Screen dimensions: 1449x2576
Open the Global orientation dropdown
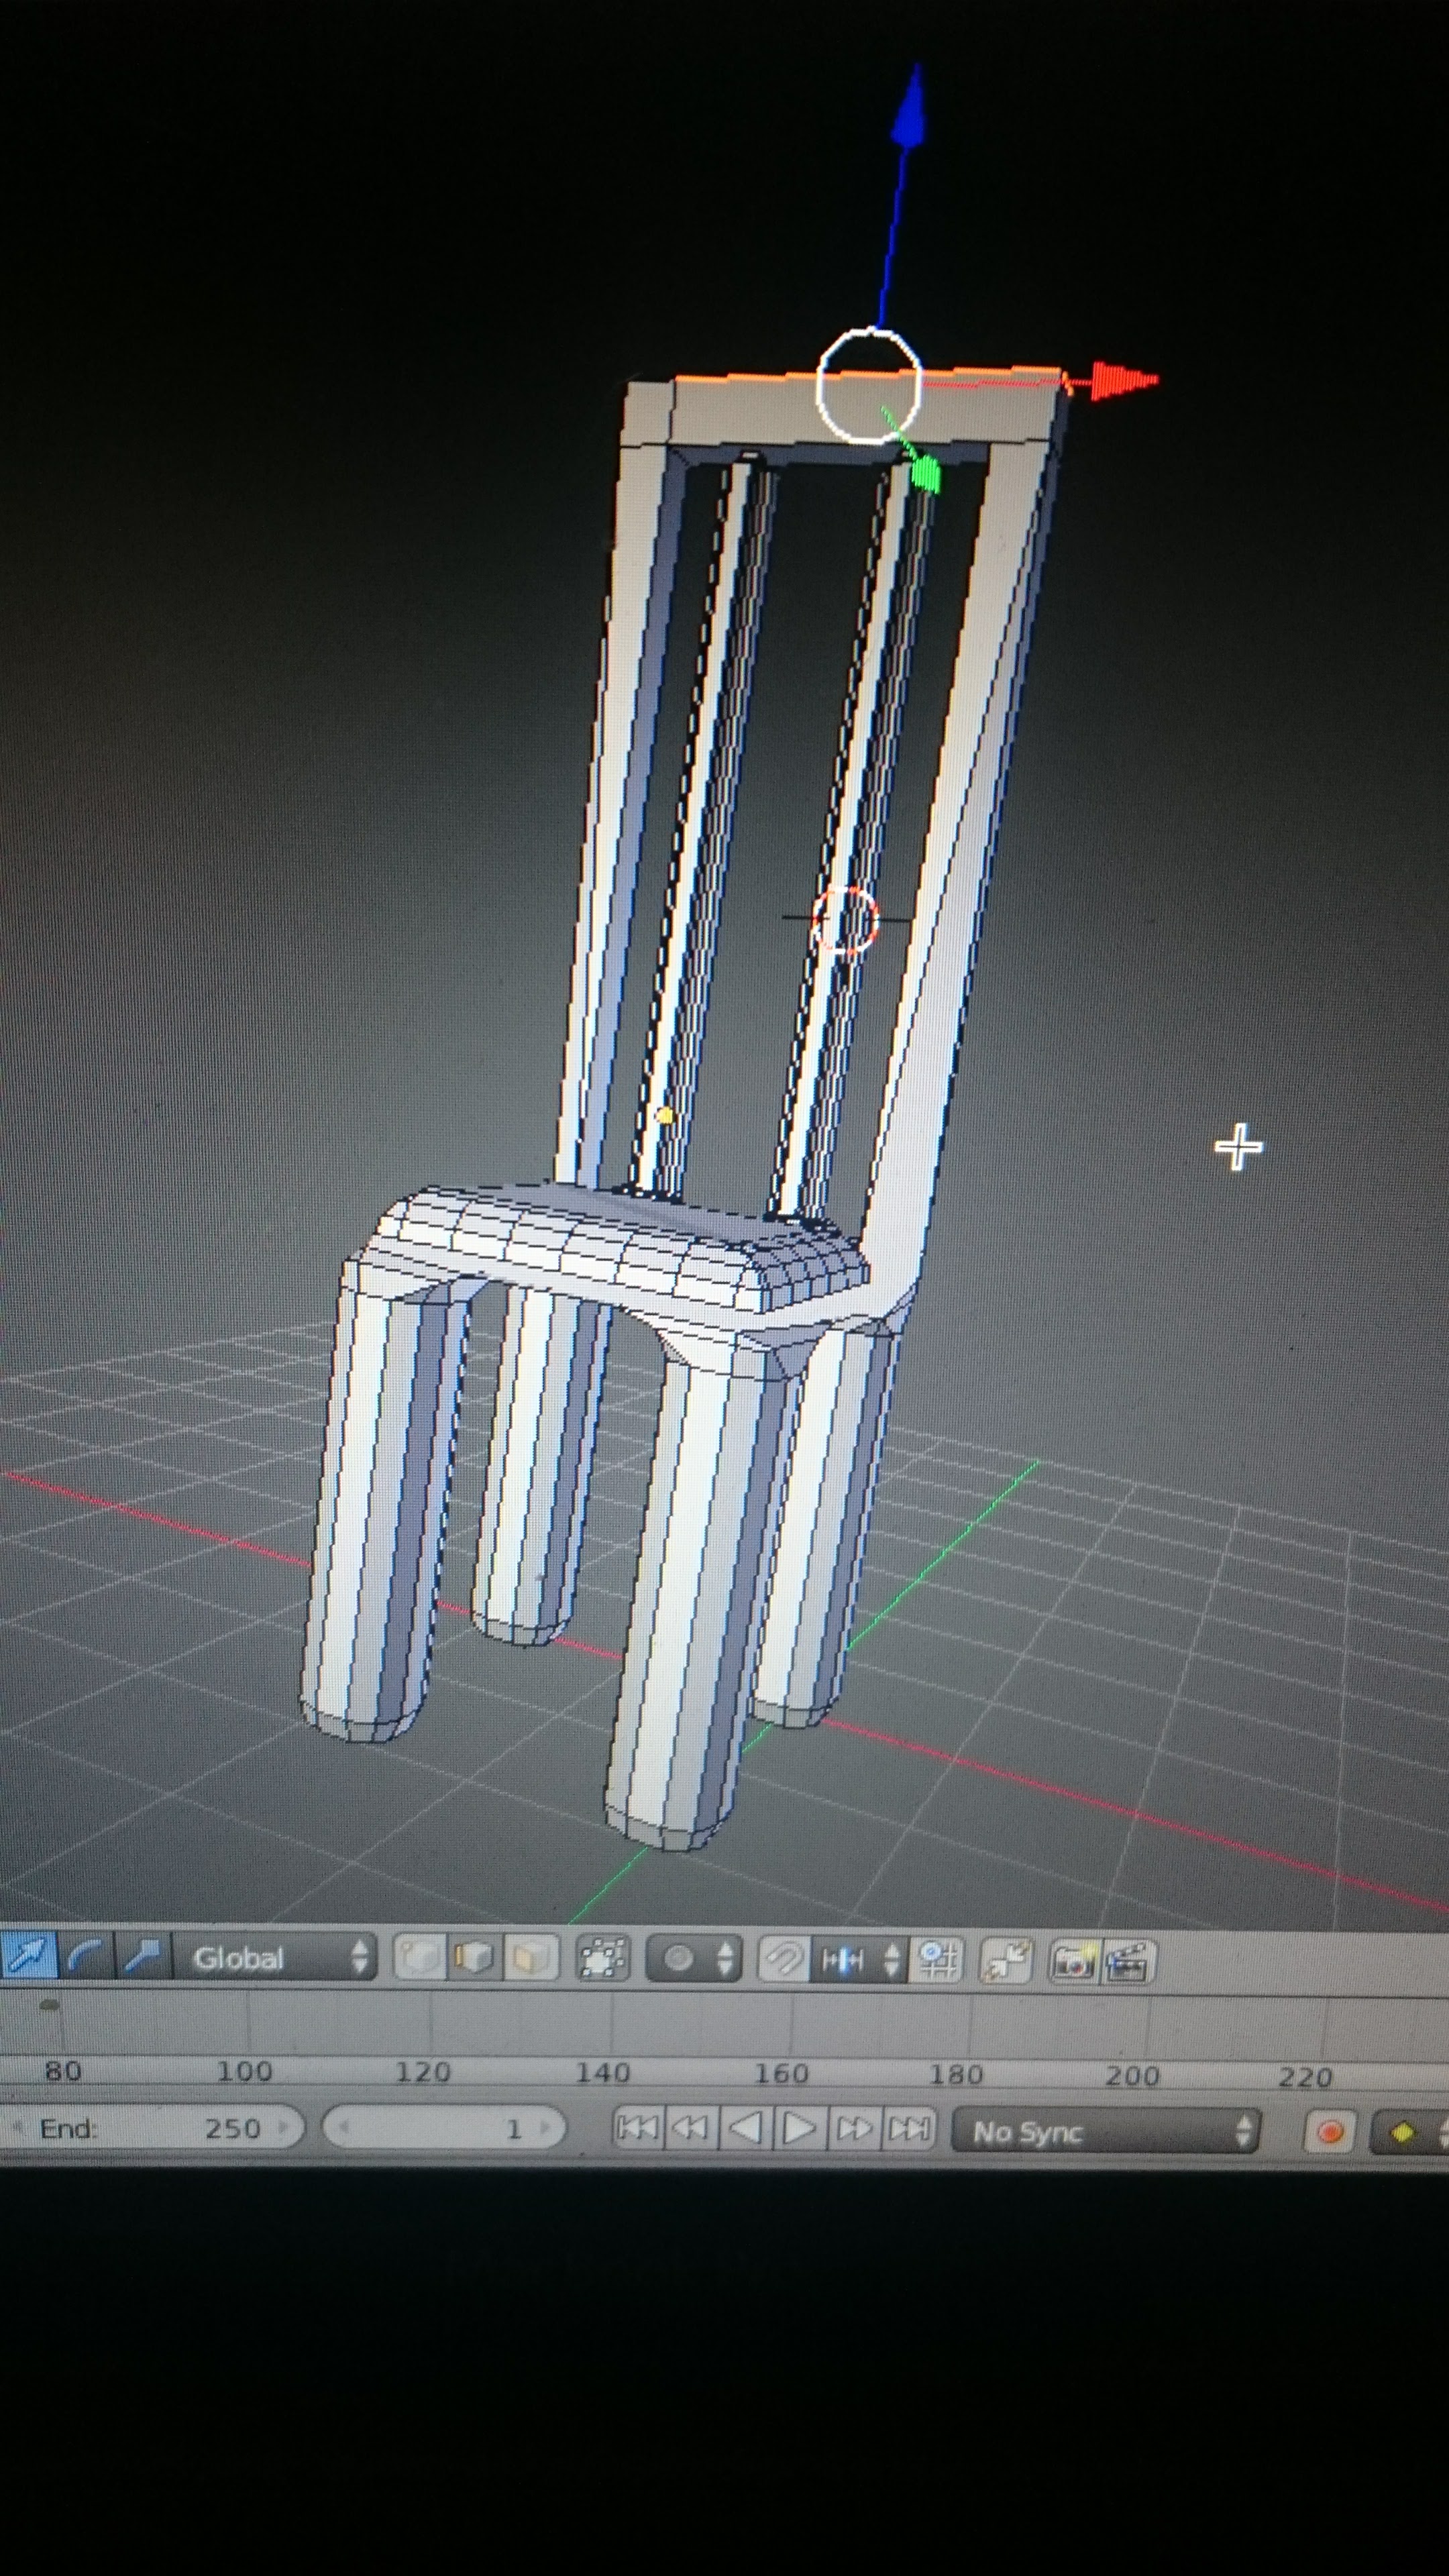(x=274, y=1957)
